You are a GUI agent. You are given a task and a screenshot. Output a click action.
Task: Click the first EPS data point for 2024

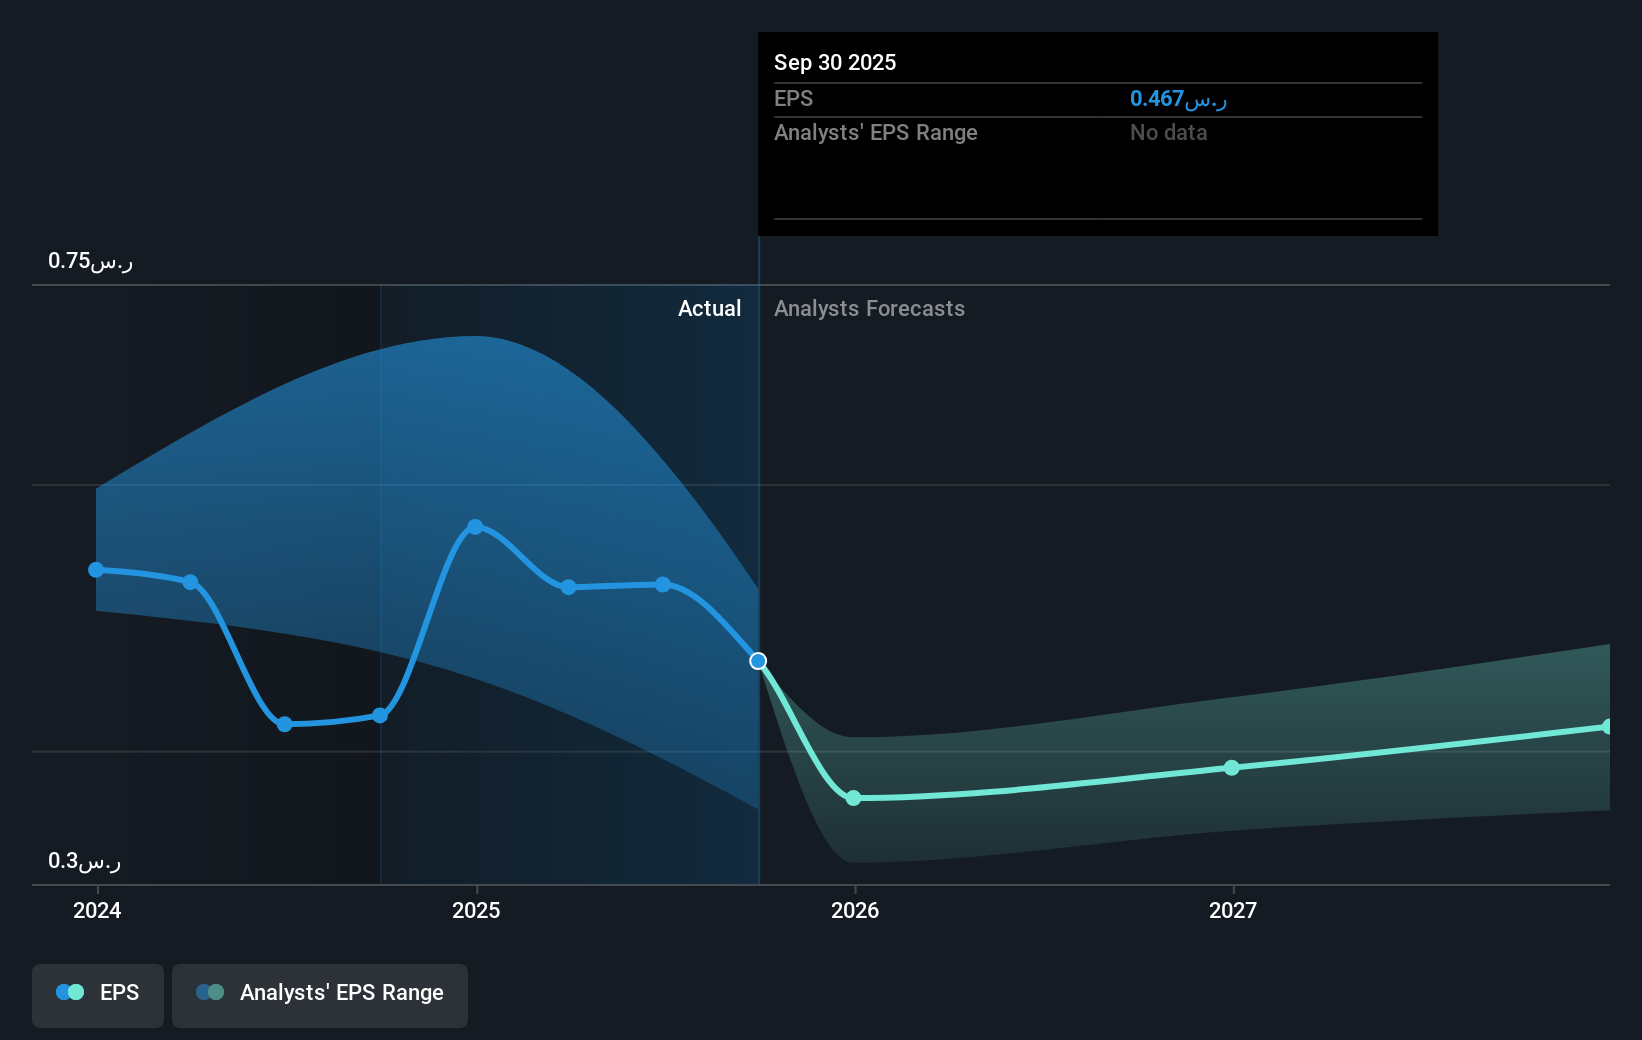[x=96, y=569]
